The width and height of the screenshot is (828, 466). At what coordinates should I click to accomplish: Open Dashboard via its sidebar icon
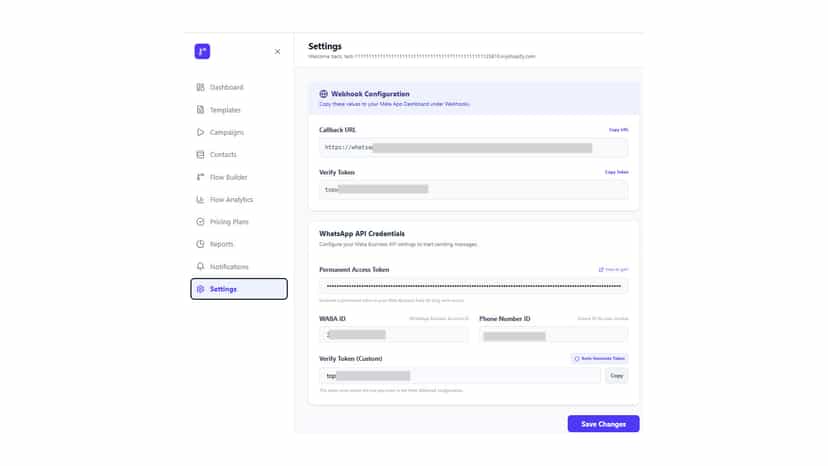click(x=200, y=87)
